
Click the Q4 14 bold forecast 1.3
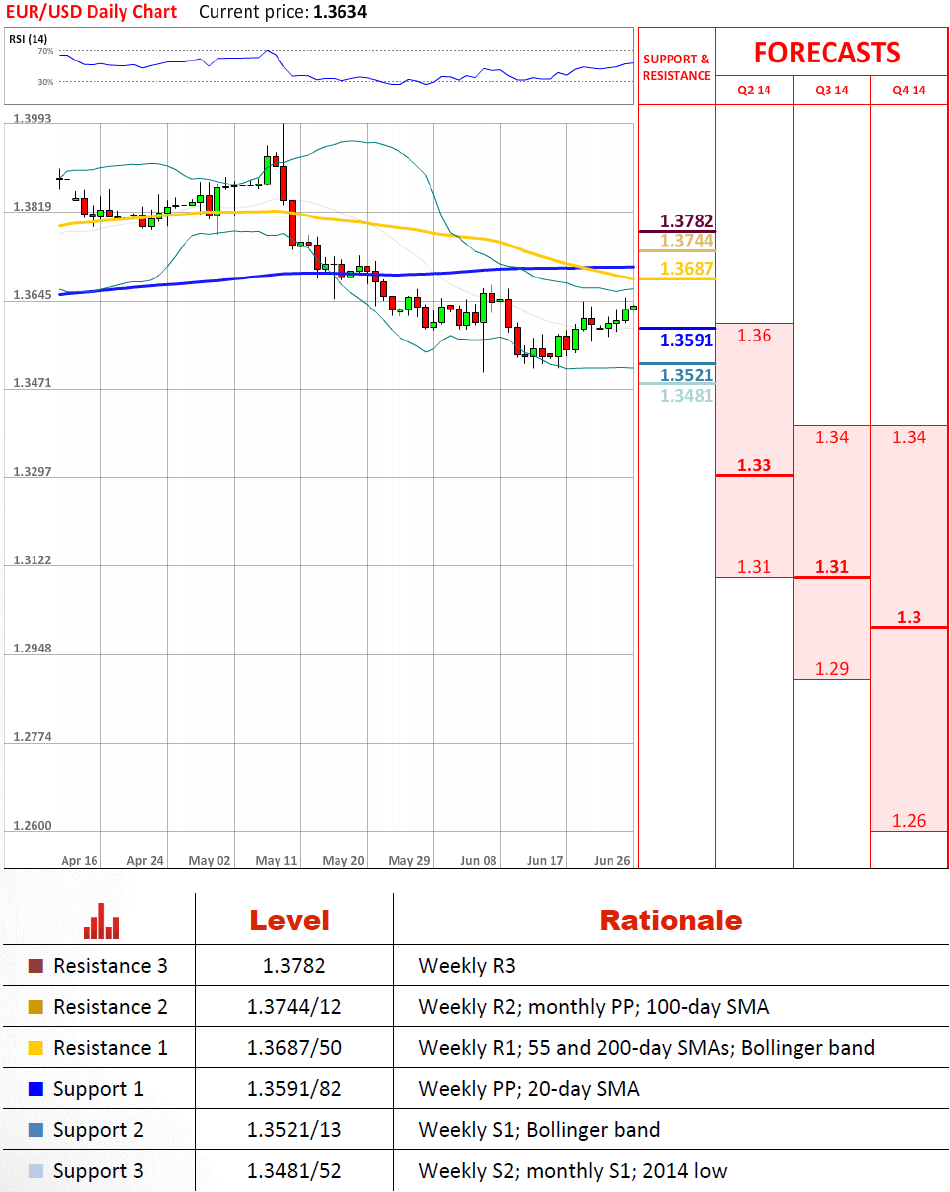(909, 617)
